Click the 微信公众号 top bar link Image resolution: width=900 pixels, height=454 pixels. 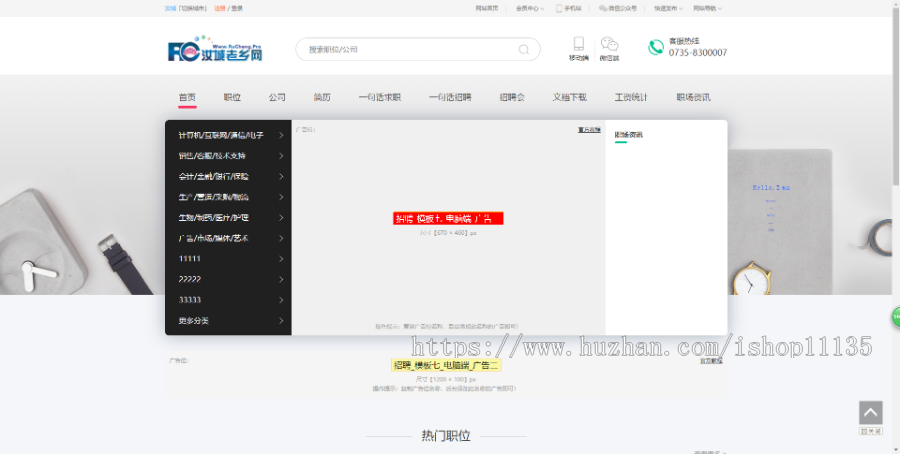(x=618, y=9)
